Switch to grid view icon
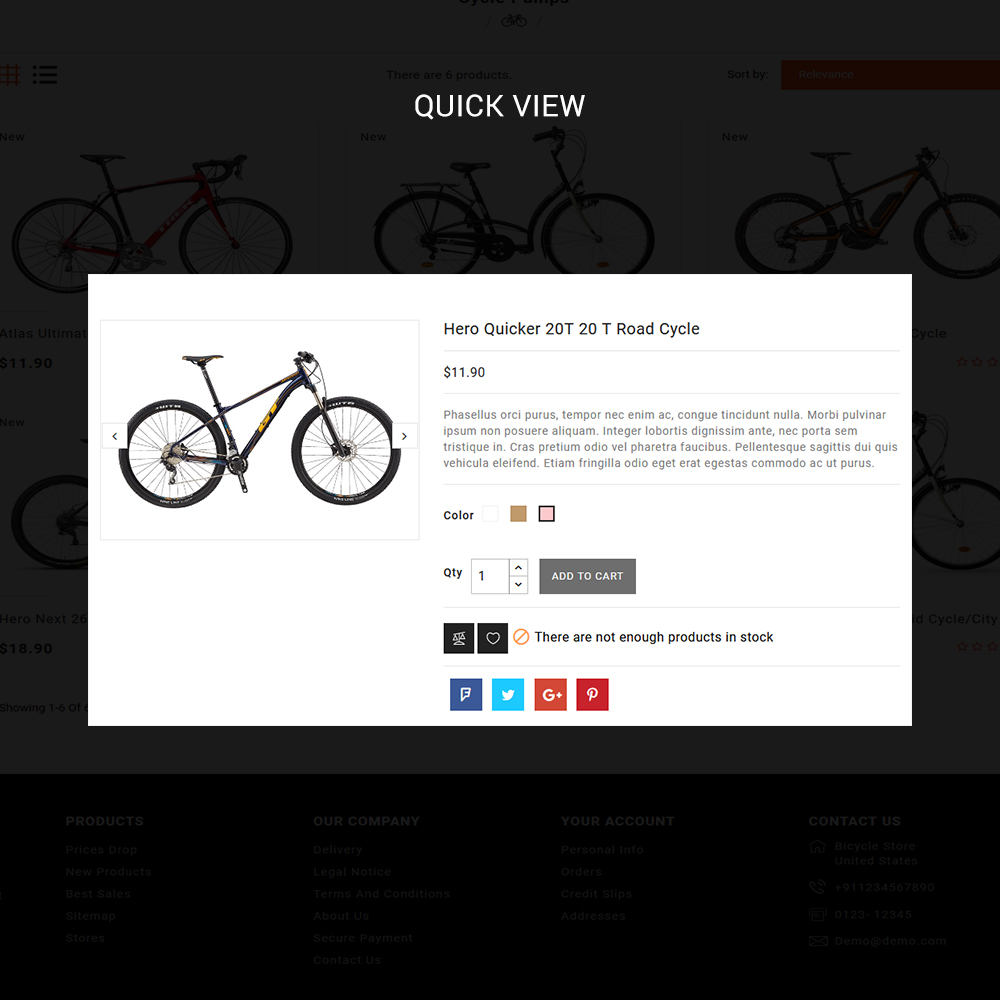The image size is (1000, 1000). (10, 75)
